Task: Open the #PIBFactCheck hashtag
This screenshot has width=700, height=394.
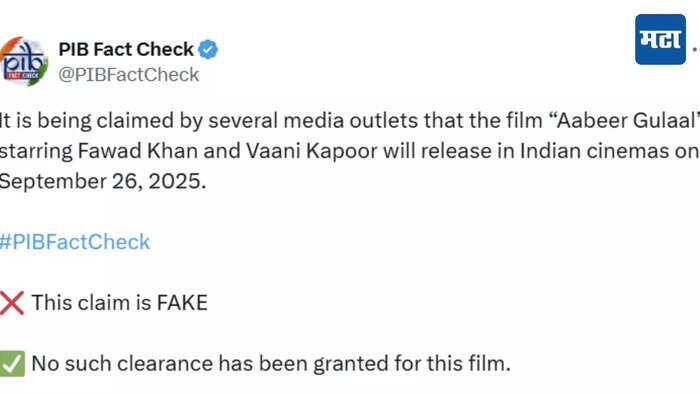Action: 75,242
